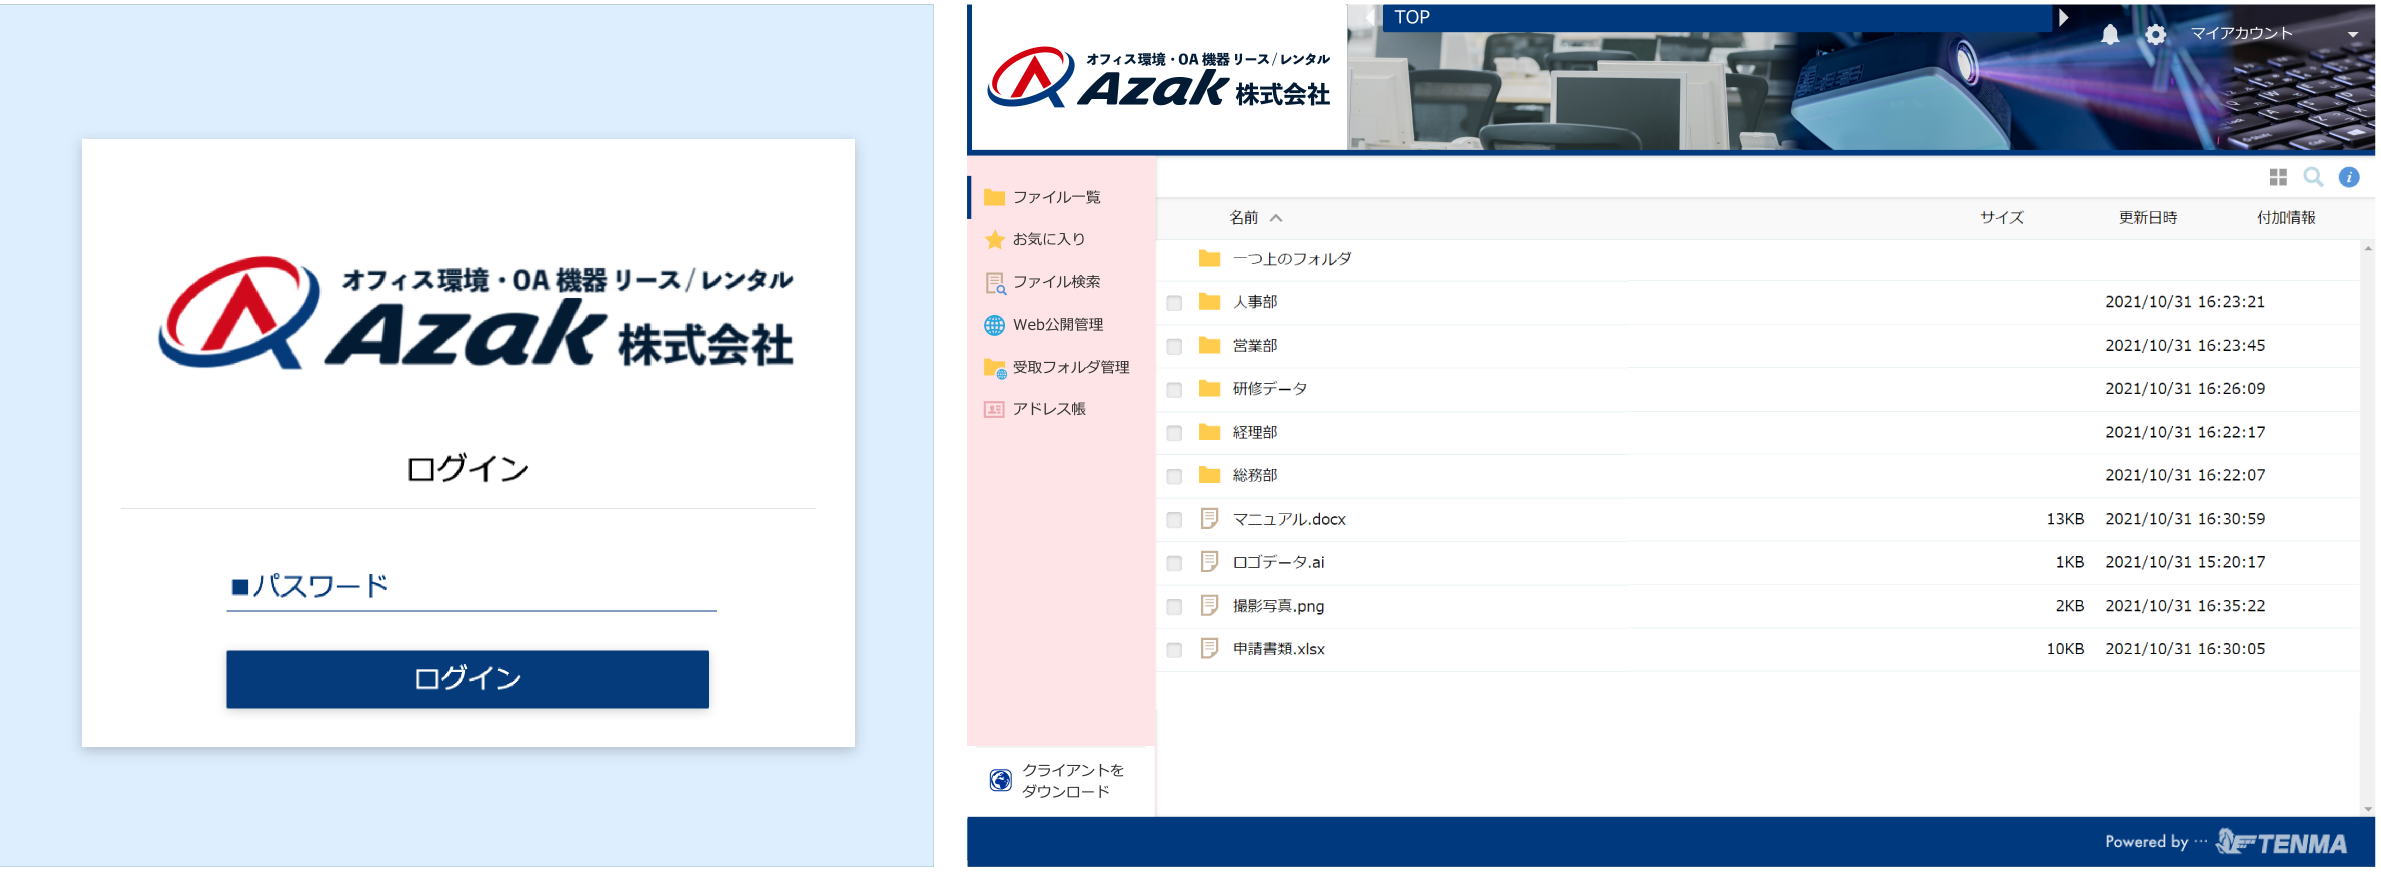
Task: Open the アドレス帳 sidebar menu item
Action: point(1062,409)
